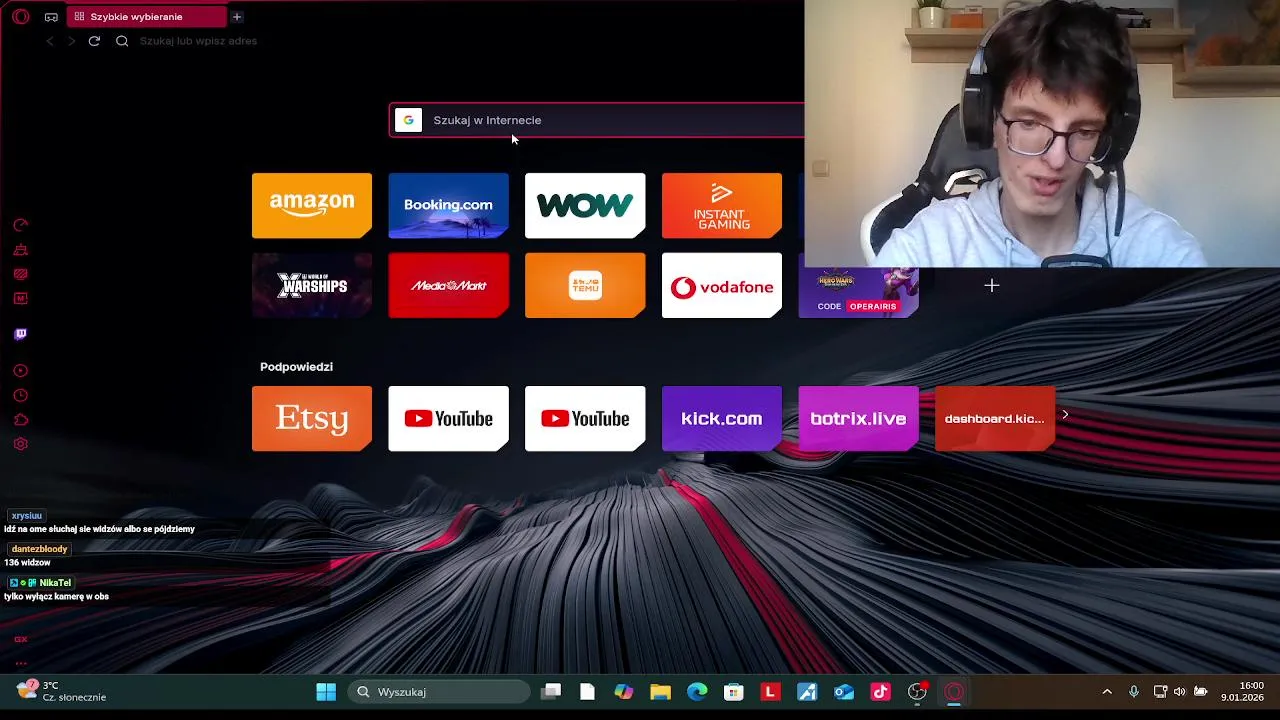1280x720 pixels.
Task: Open GX Cleaner in the sidebar
Action: (x=20, y=250)
